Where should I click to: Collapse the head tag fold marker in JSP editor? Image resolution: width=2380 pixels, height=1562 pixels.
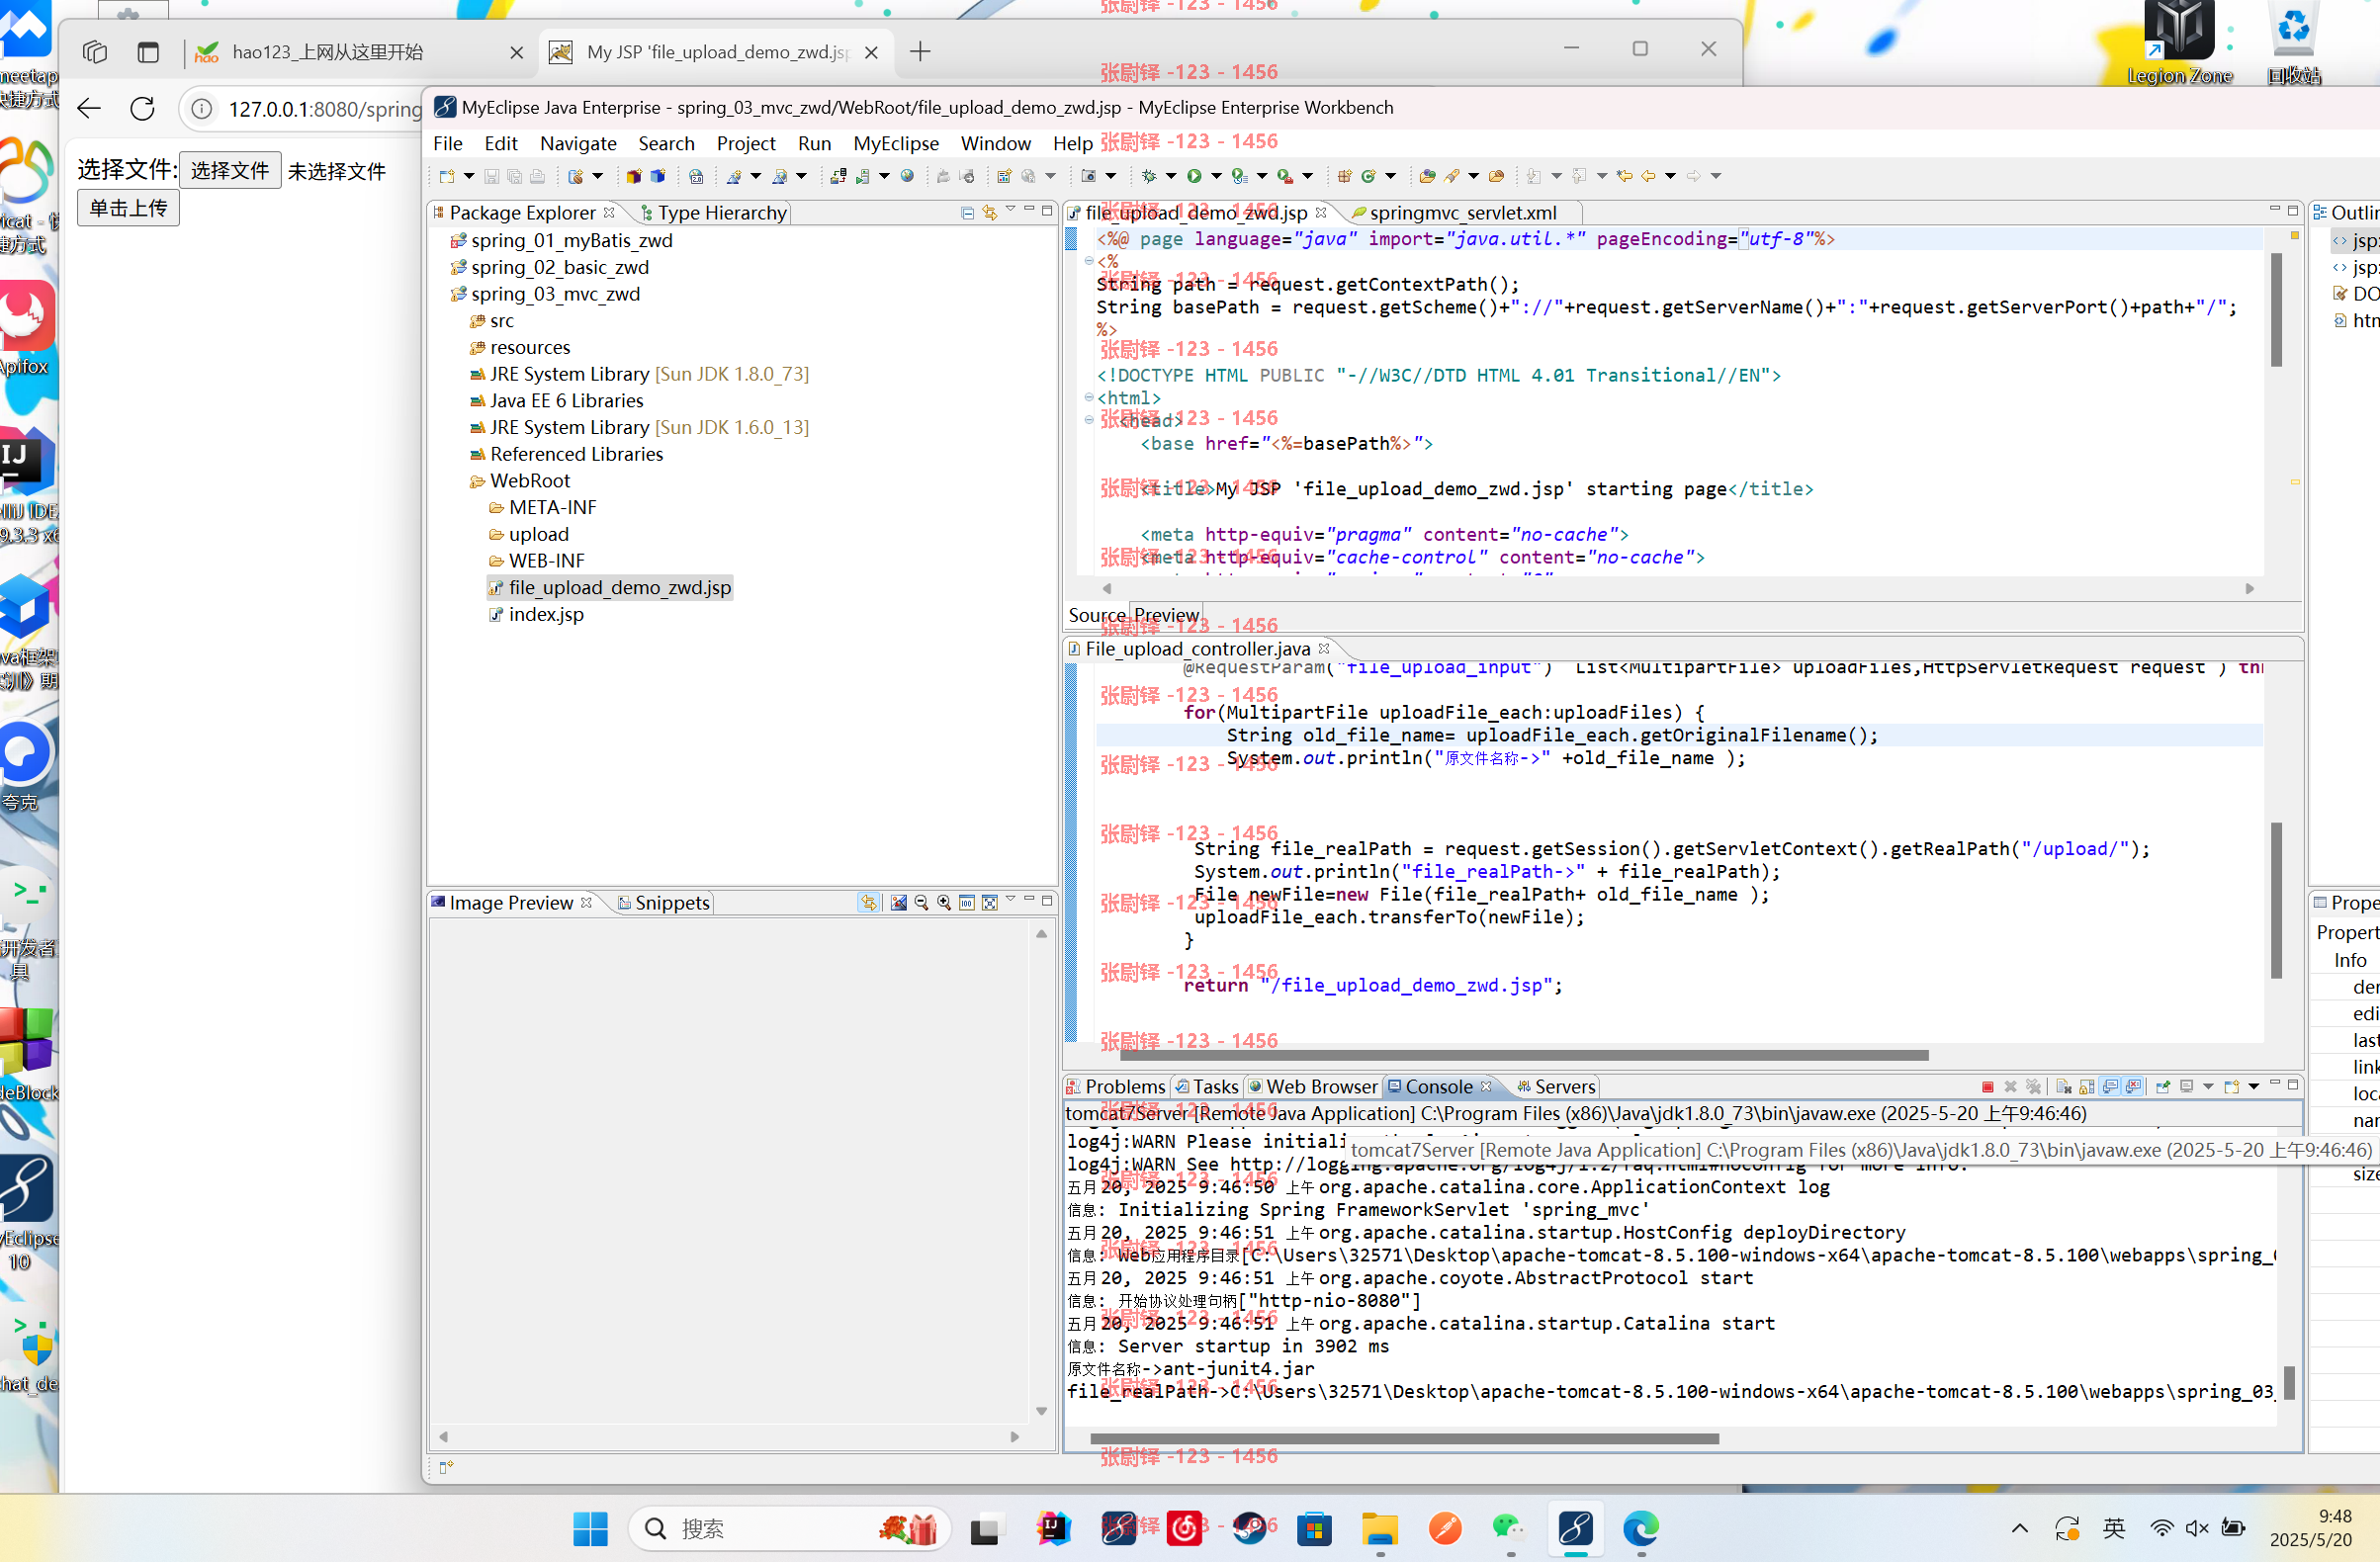pos(1089,420)
